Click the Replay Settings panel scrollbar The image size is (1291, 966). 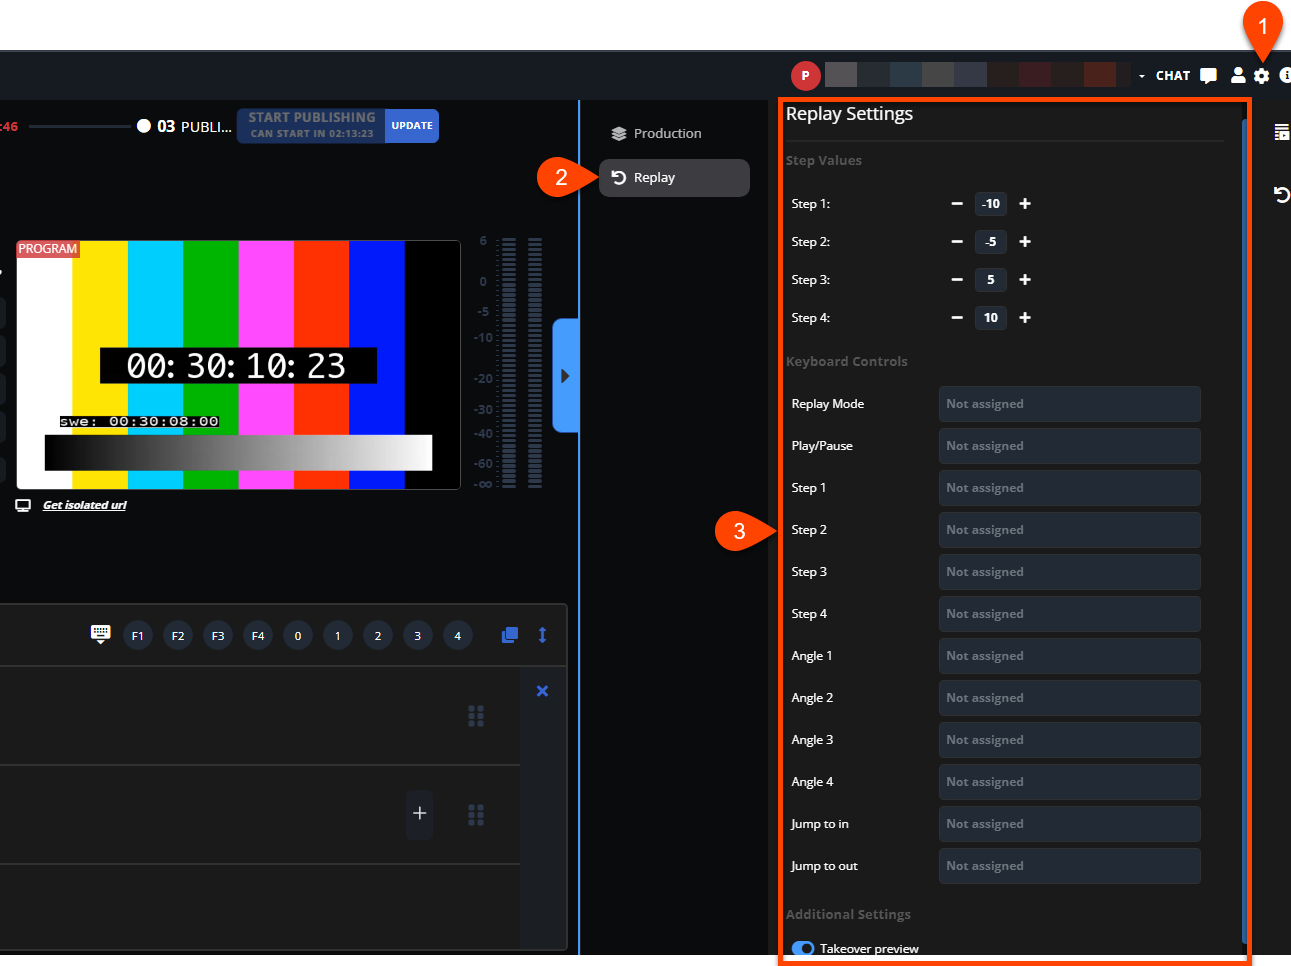[1244, 500]
